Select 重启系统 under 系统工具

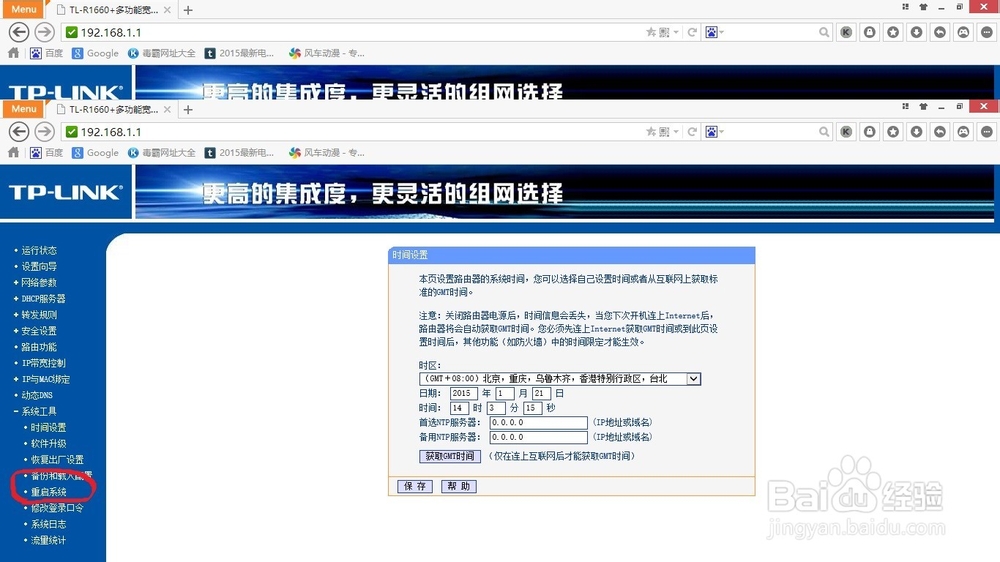48,492
